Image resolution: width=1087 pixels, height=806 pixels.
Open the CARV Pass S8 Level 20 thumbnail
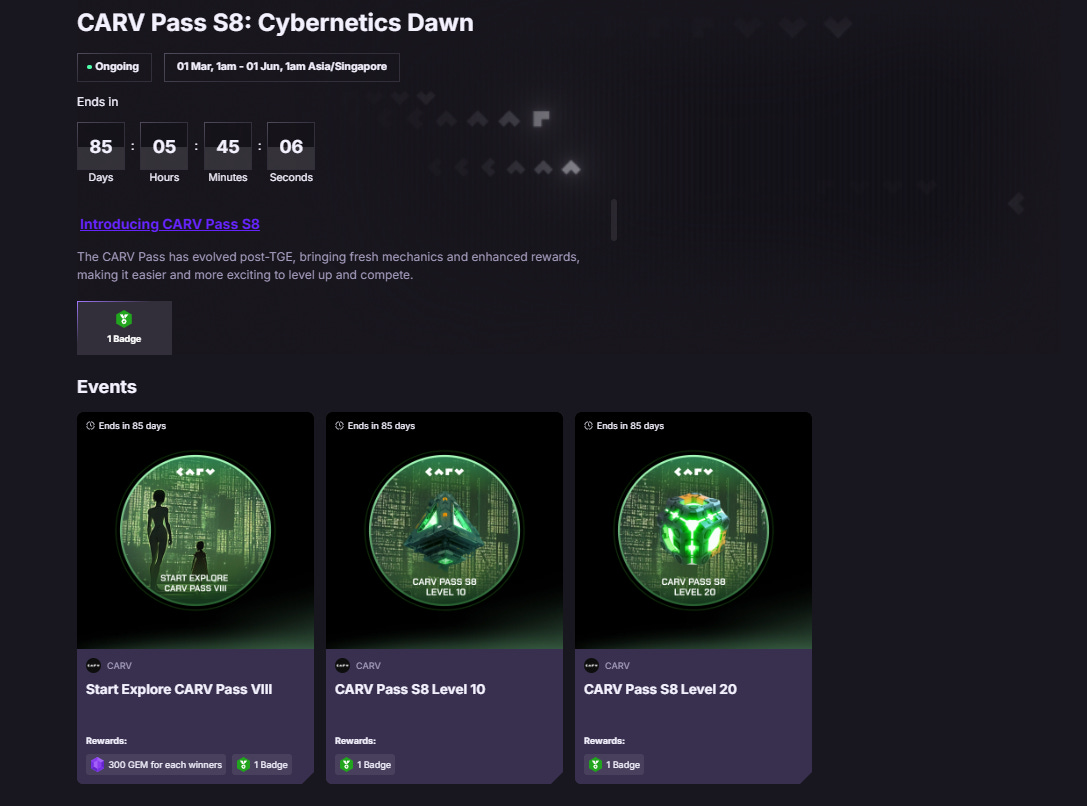(693, 531)
